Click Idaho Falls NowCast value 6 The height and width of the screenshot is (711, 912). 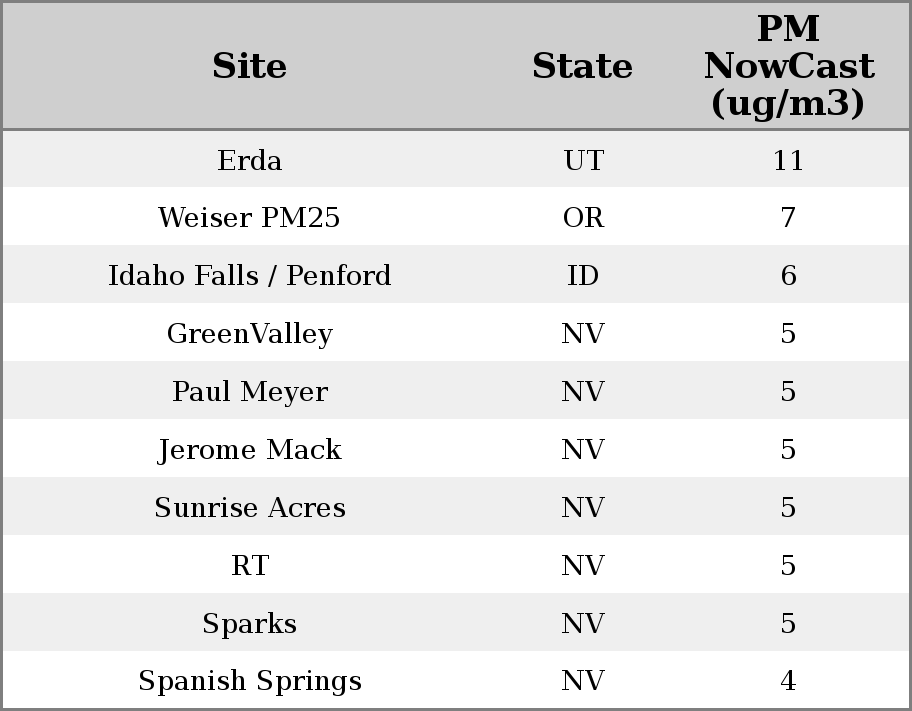[788, 276]
